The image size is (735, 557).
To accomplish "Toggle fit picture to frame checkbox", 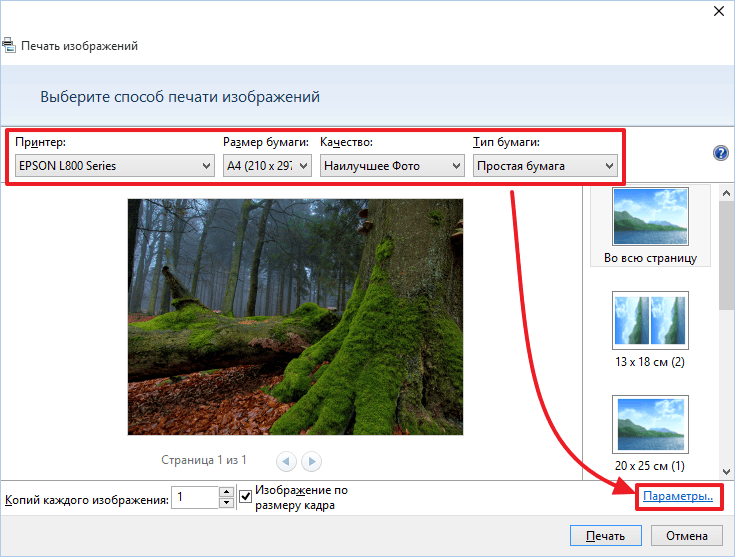I will click(x=245, y=497).
